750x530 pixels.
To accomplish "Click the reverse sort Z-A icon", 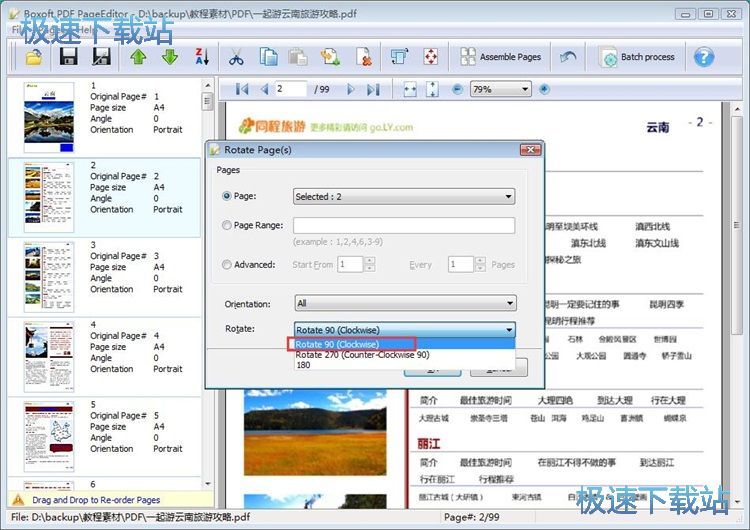I will pyautogui.click(x=200, y=57).
